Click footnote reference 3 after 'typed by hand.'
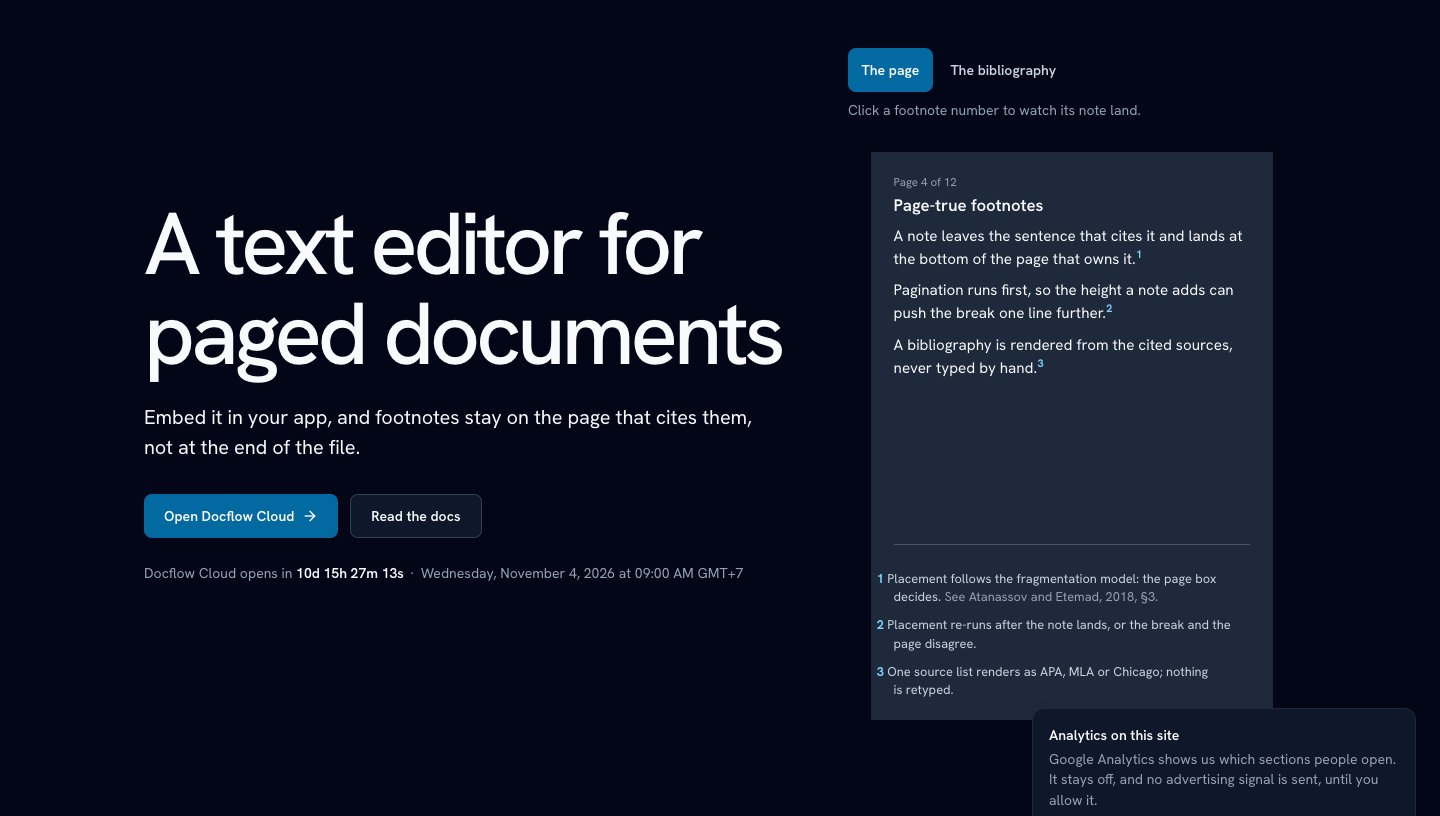Screen dimensions: 1440x816 [1040, 364]
